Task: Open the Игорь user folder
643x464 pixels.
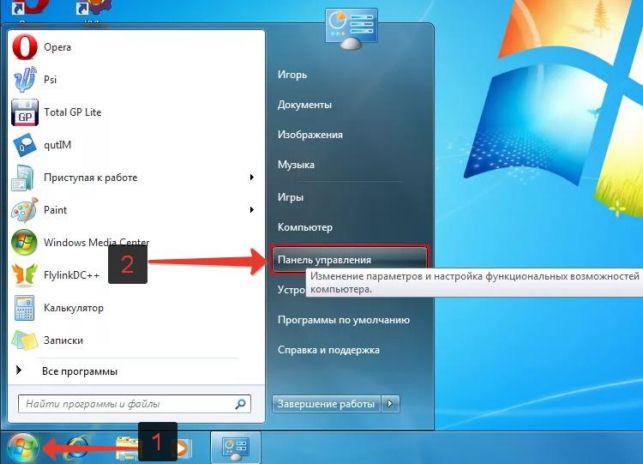Action: tap(292, 75)
